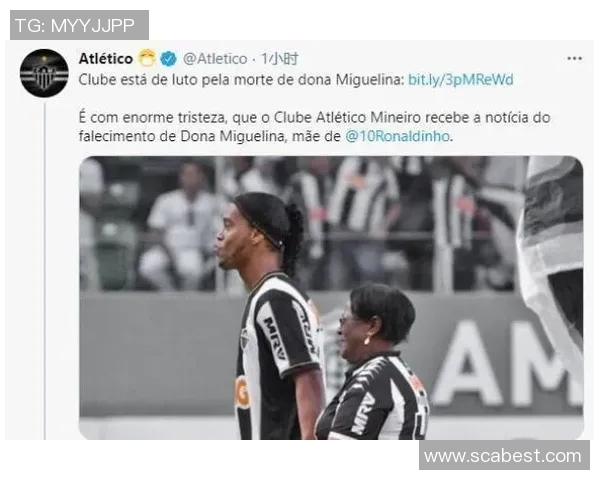Click the Atlético display name
Screen dimensions: 600x480
[106, 59]
